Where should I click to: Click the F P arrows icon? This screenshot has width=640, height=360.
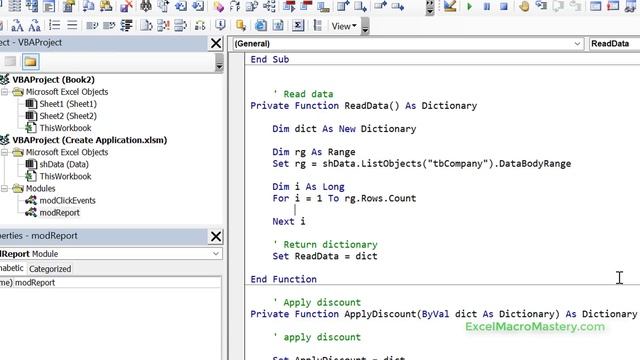(235, 6)
